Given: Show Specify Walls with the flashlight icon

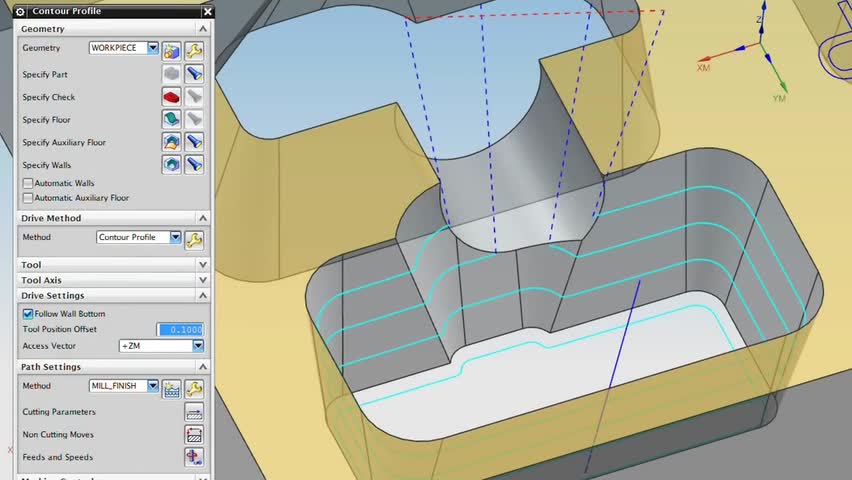Looking at the screenshot, I should click(x=194, y=164).
